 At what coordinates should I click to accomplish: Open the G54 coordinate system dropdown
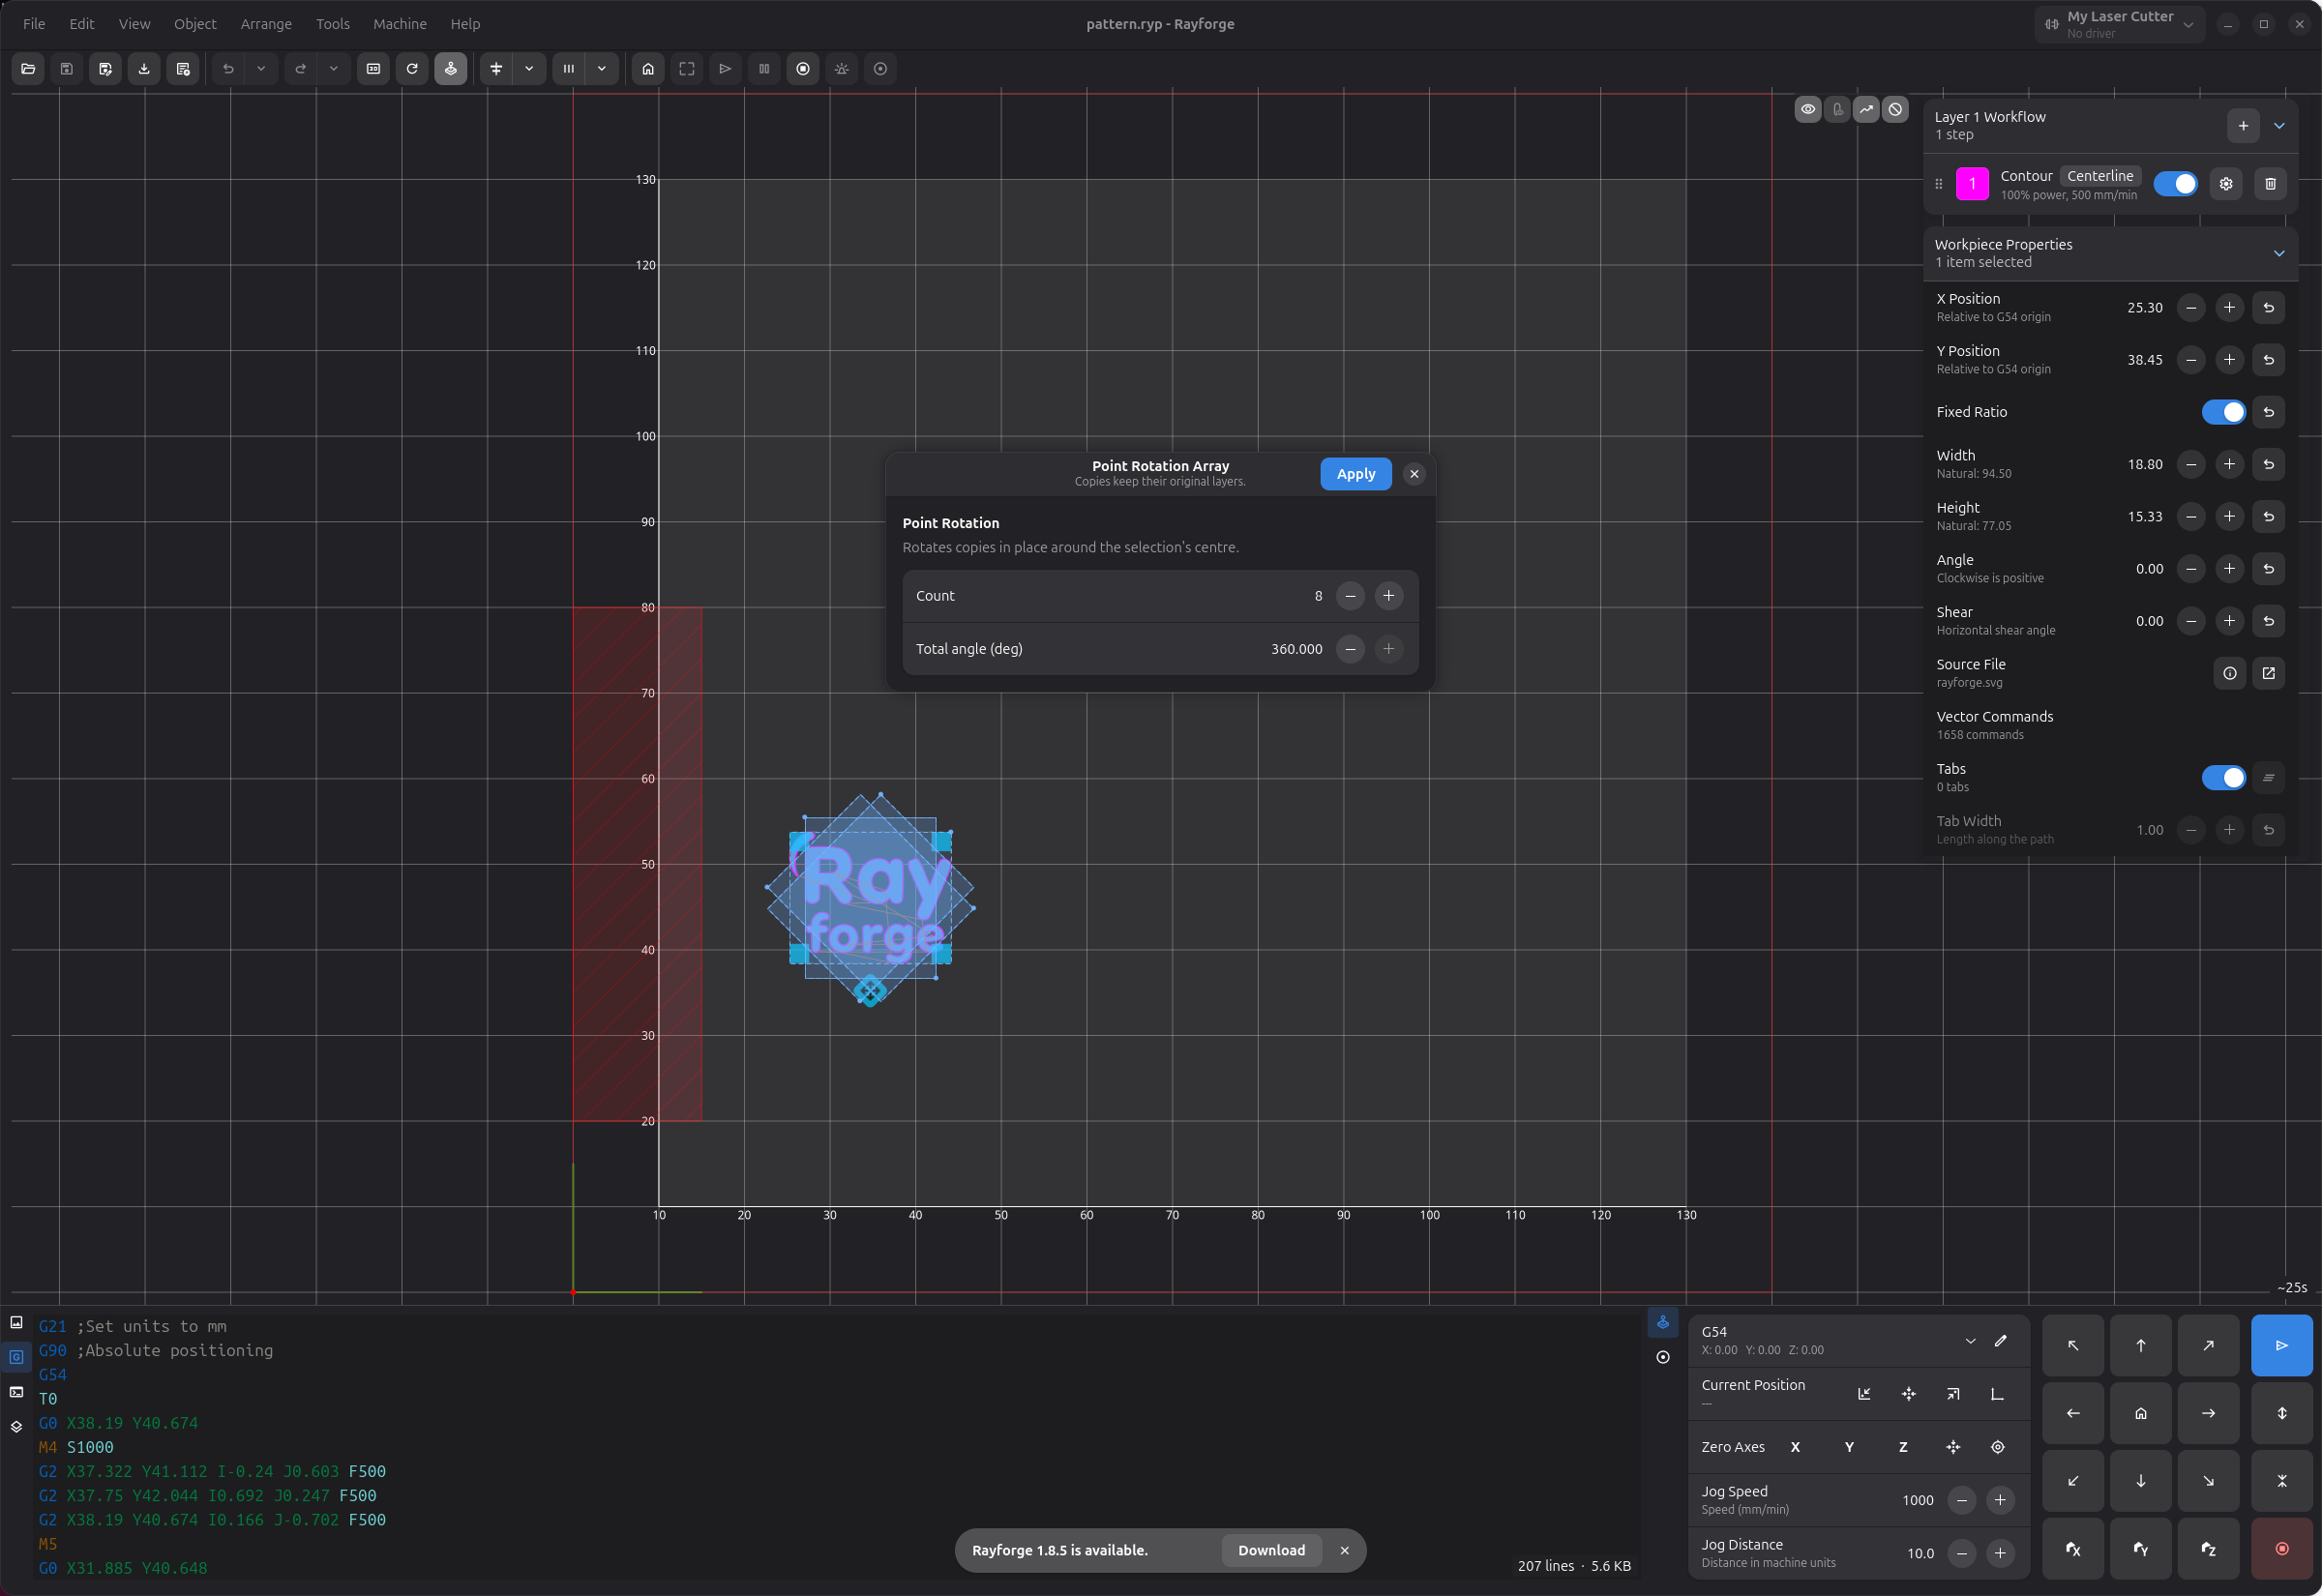point(1970,1341)
